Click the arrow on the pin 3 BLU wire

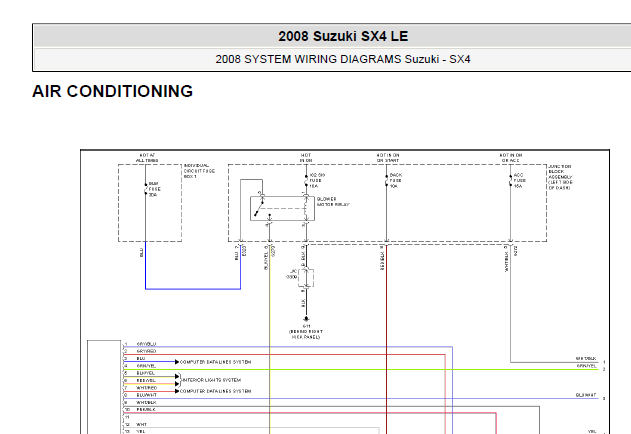click(177, 362)
